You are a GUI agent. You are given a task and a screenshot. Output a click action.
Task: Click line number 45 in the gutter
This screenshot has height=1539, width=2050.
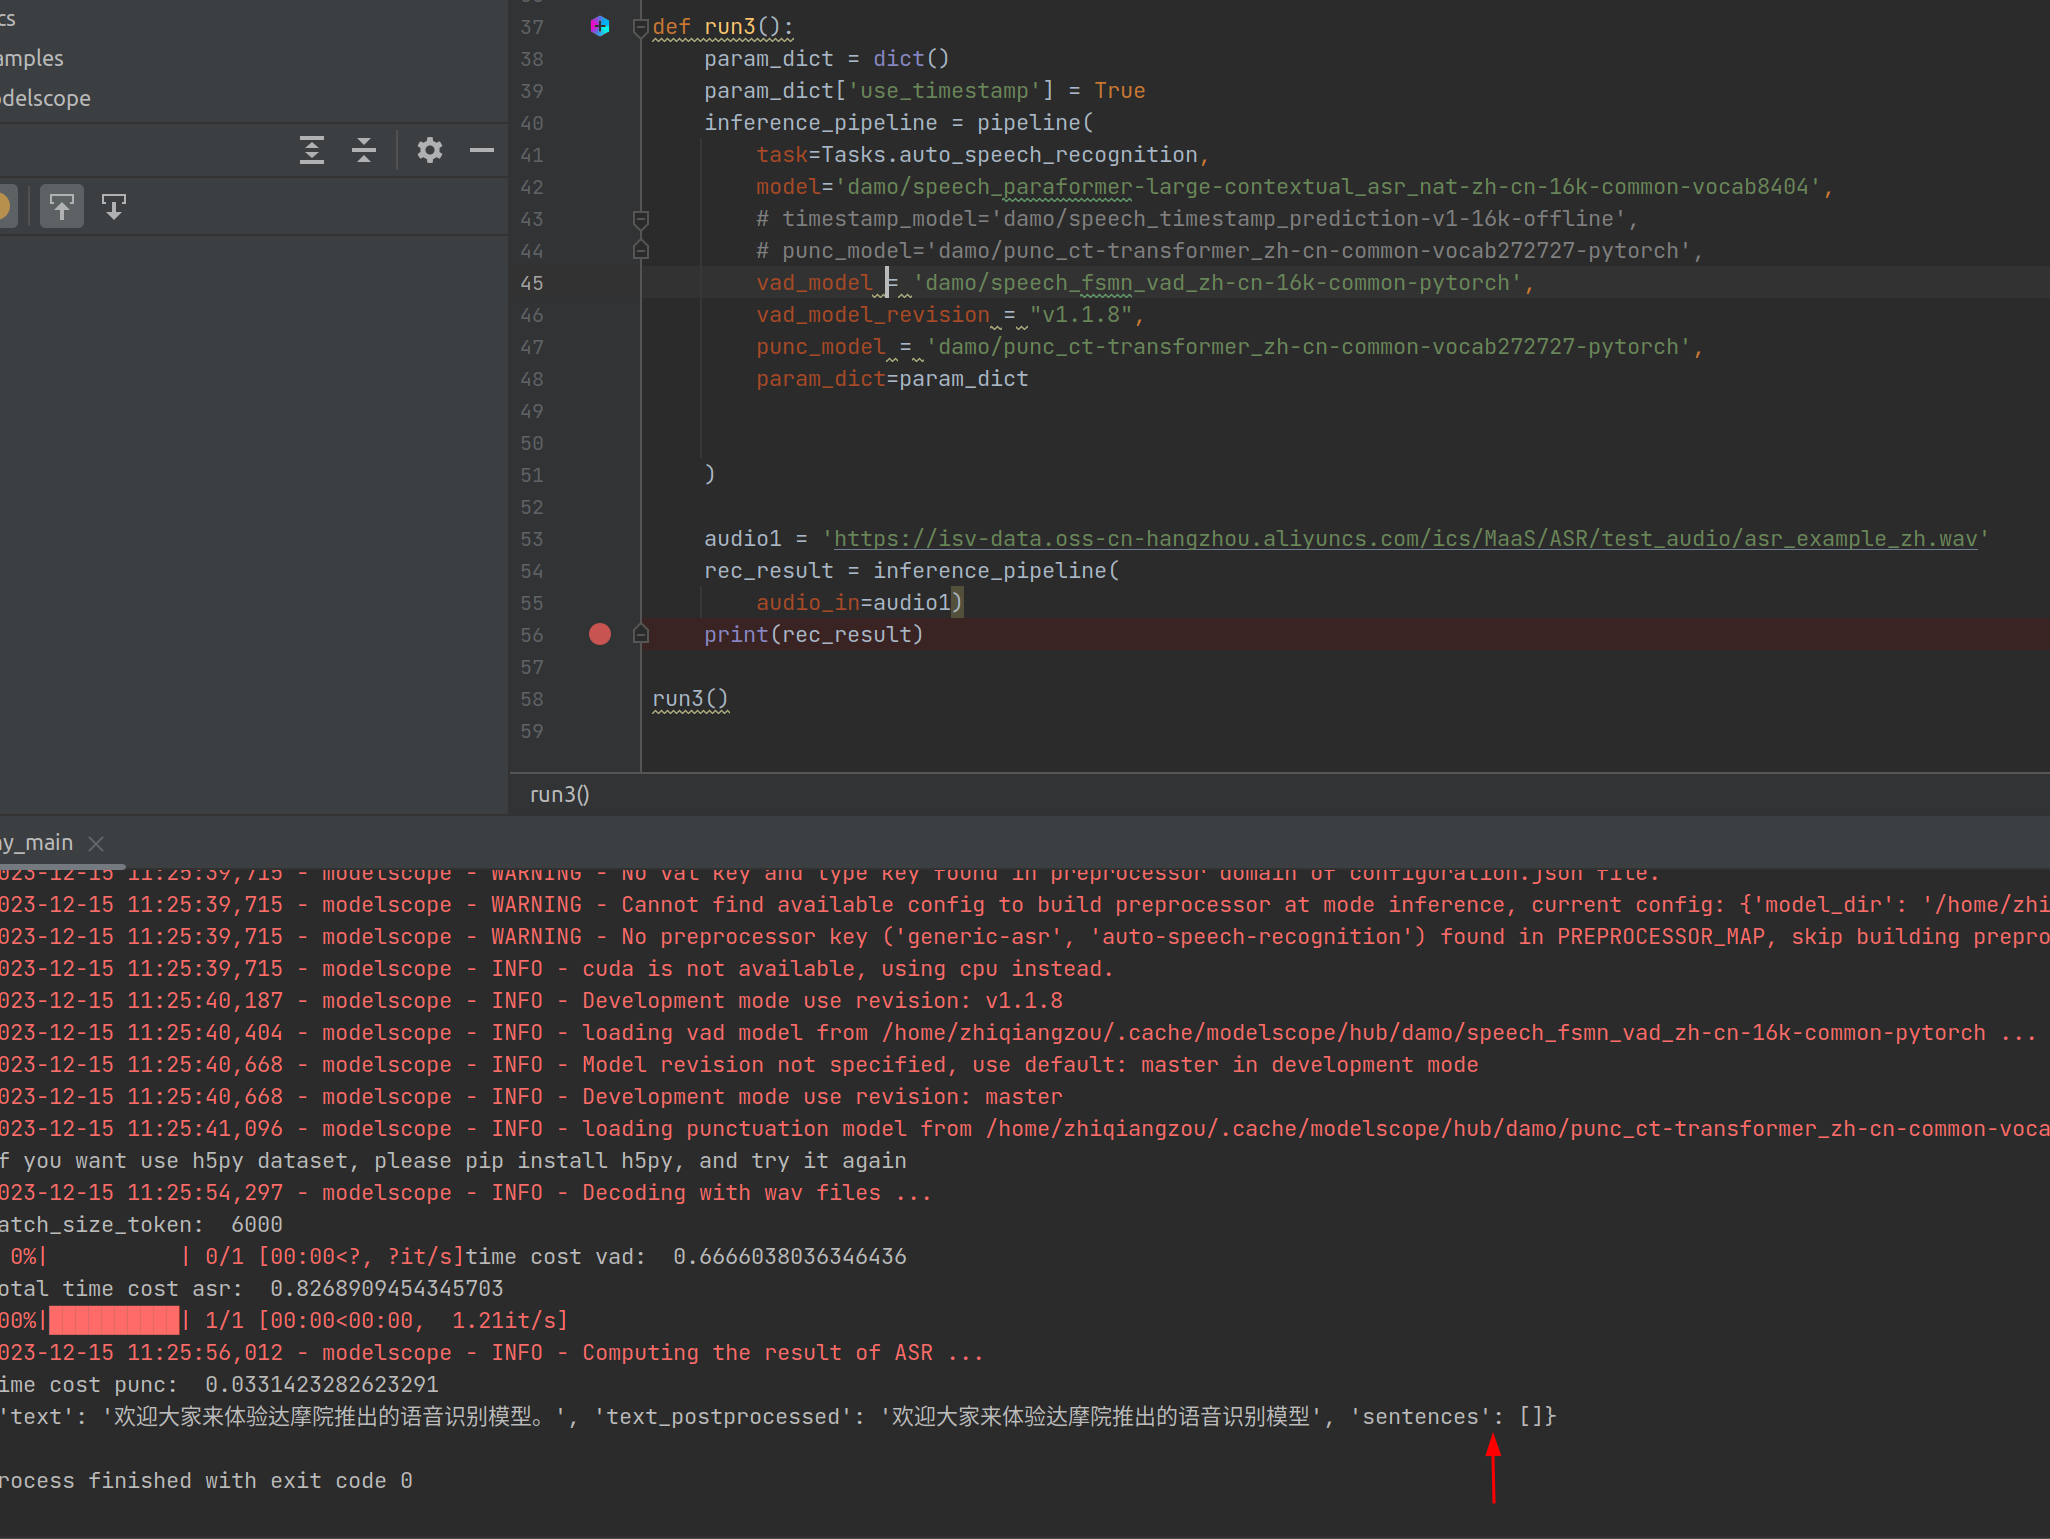click(x=532, y=283)
